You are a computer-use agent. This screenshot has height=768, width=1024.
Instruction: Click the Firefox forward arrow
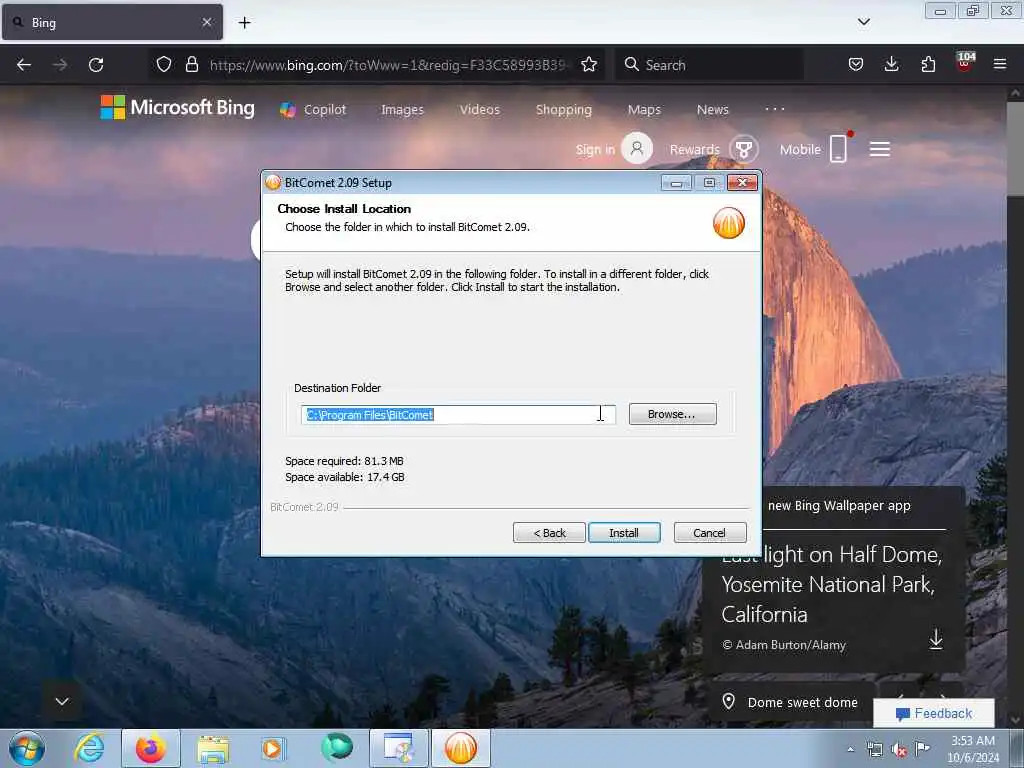60,65
